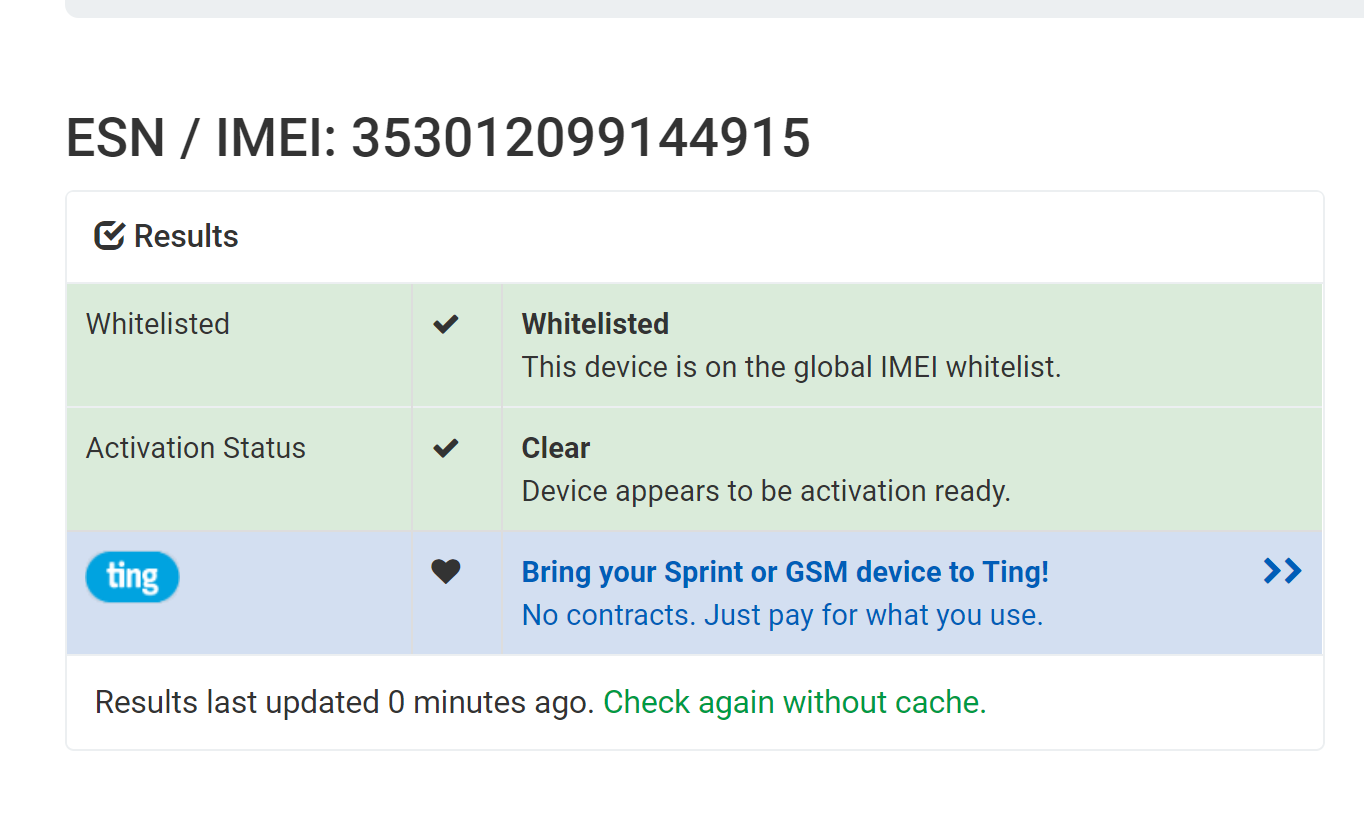The height and width of the screenshot is (814, 1364).
Task: Click the Activation Status label
Action: pos(196,448)
